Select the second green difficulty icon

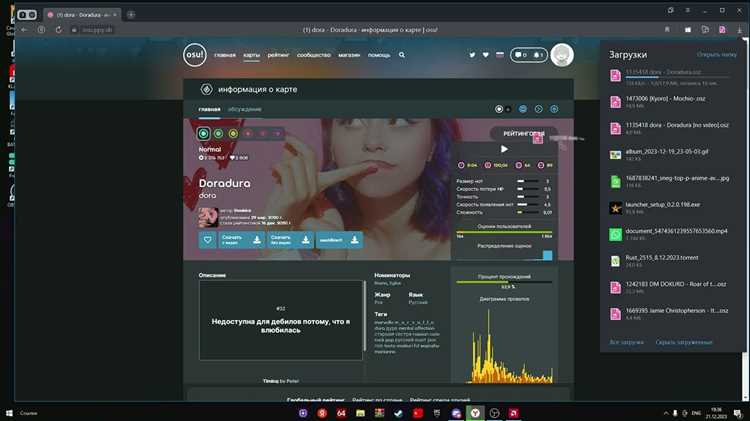click(x=218, y=133)
